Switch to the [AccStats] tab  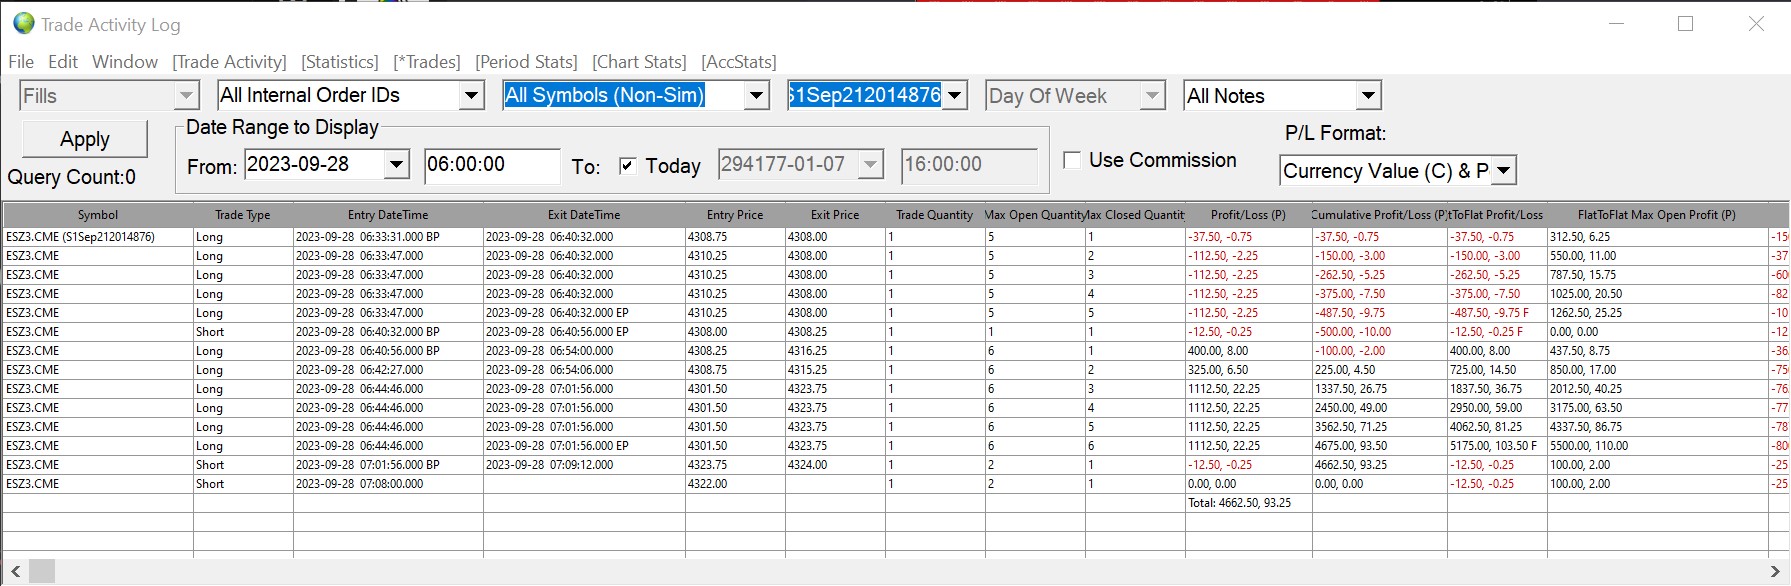739,62
